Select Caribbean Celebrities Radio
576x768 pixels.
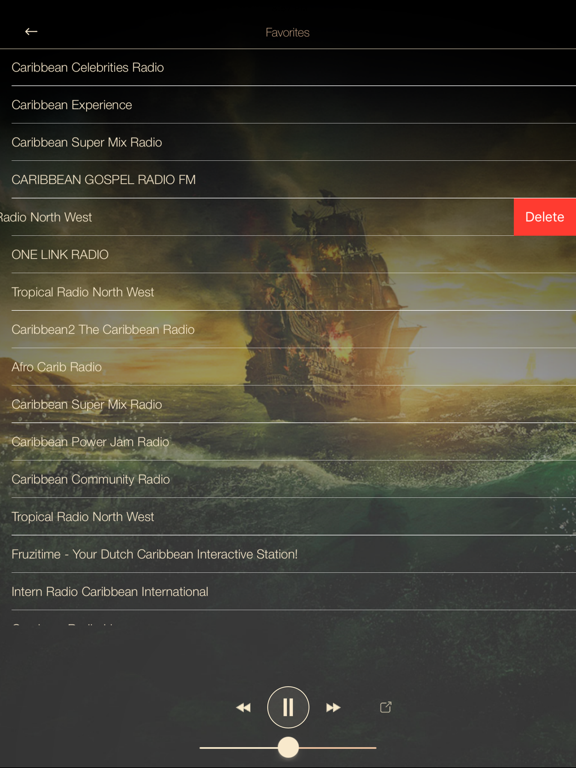[x=288, y=68]
